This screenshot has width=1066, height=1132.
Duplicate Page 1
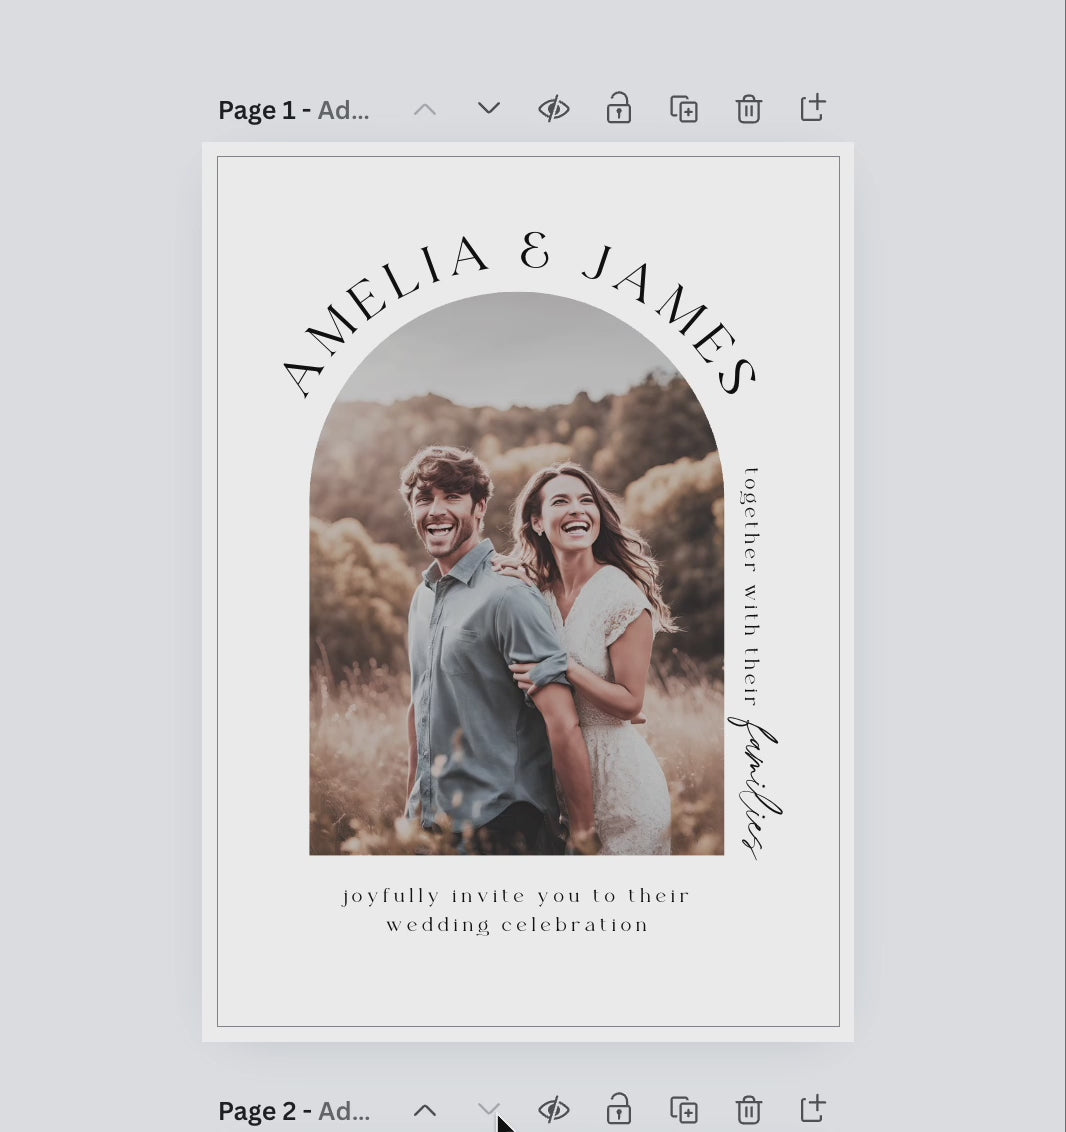pos(684,109)
